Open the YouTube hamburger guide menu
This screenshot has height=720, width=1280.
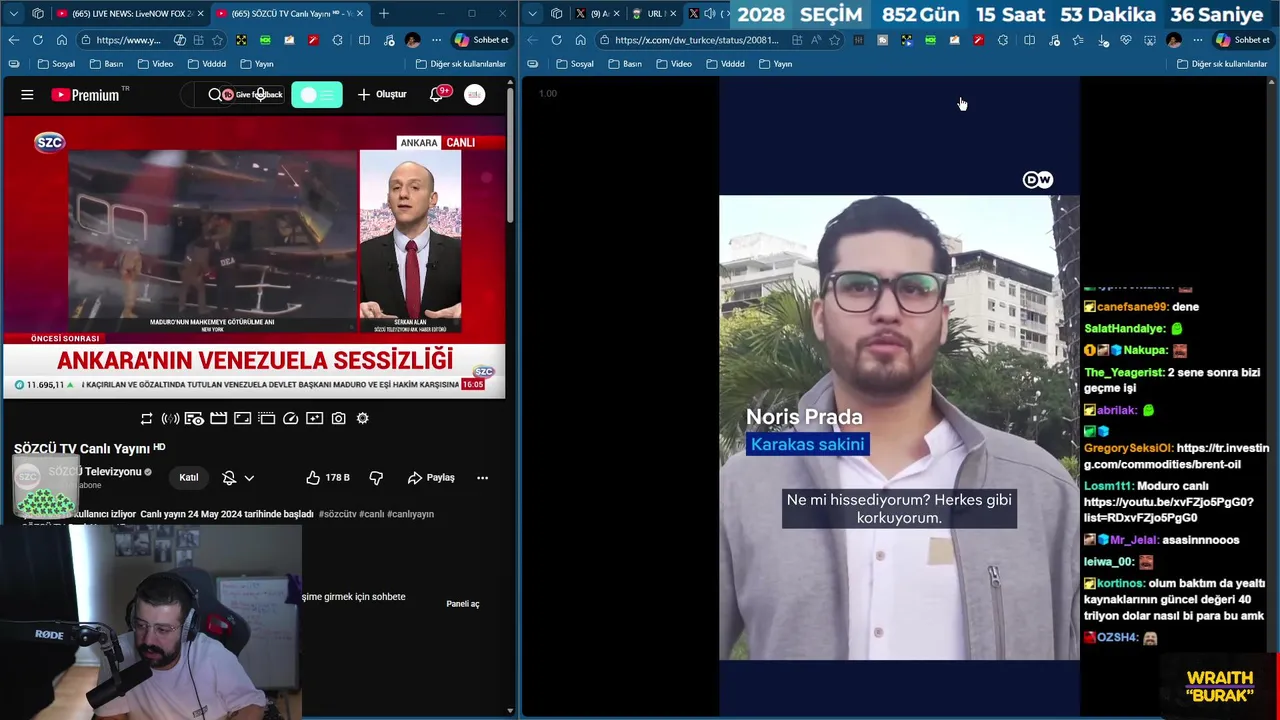click(x=27, y=95)
